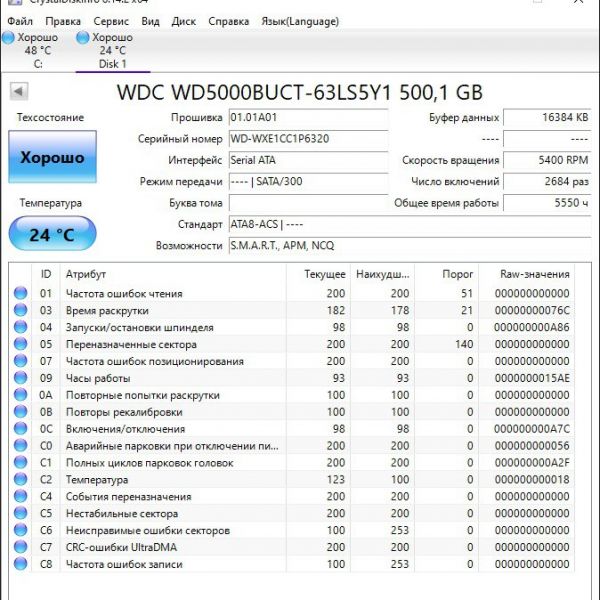The image size is (600, 600).
Task: Click status icon for attribute C8 write error rate
Action: 21,564
